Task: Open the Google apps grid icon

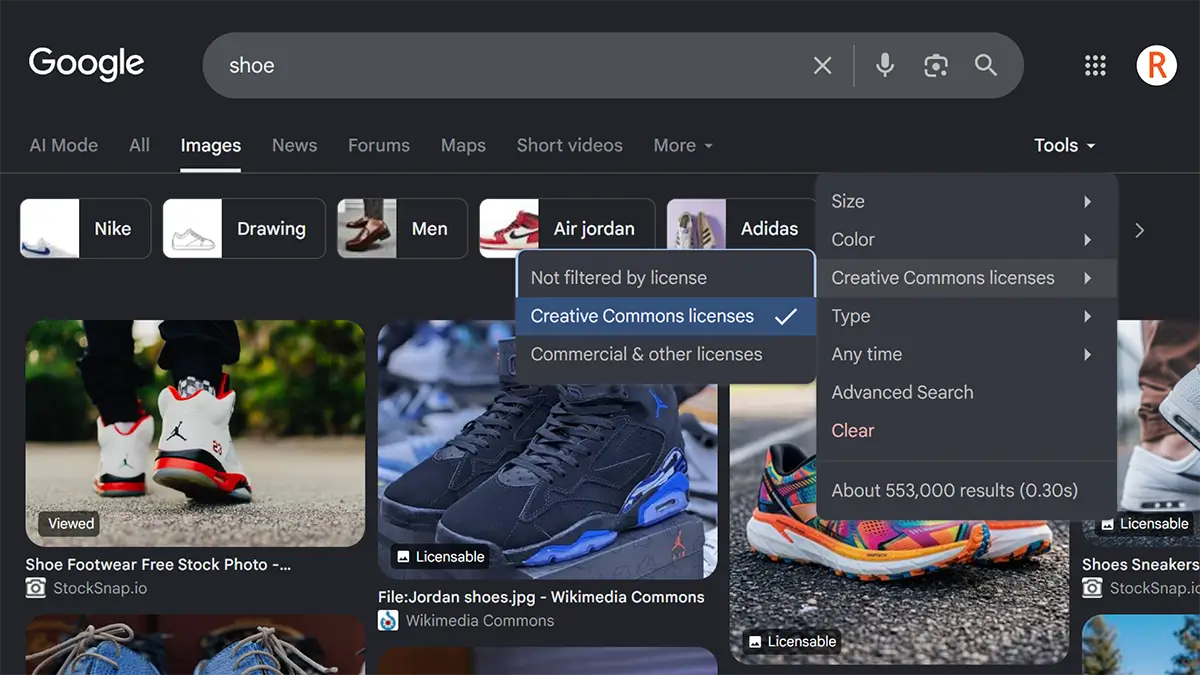Action: 1096,66
